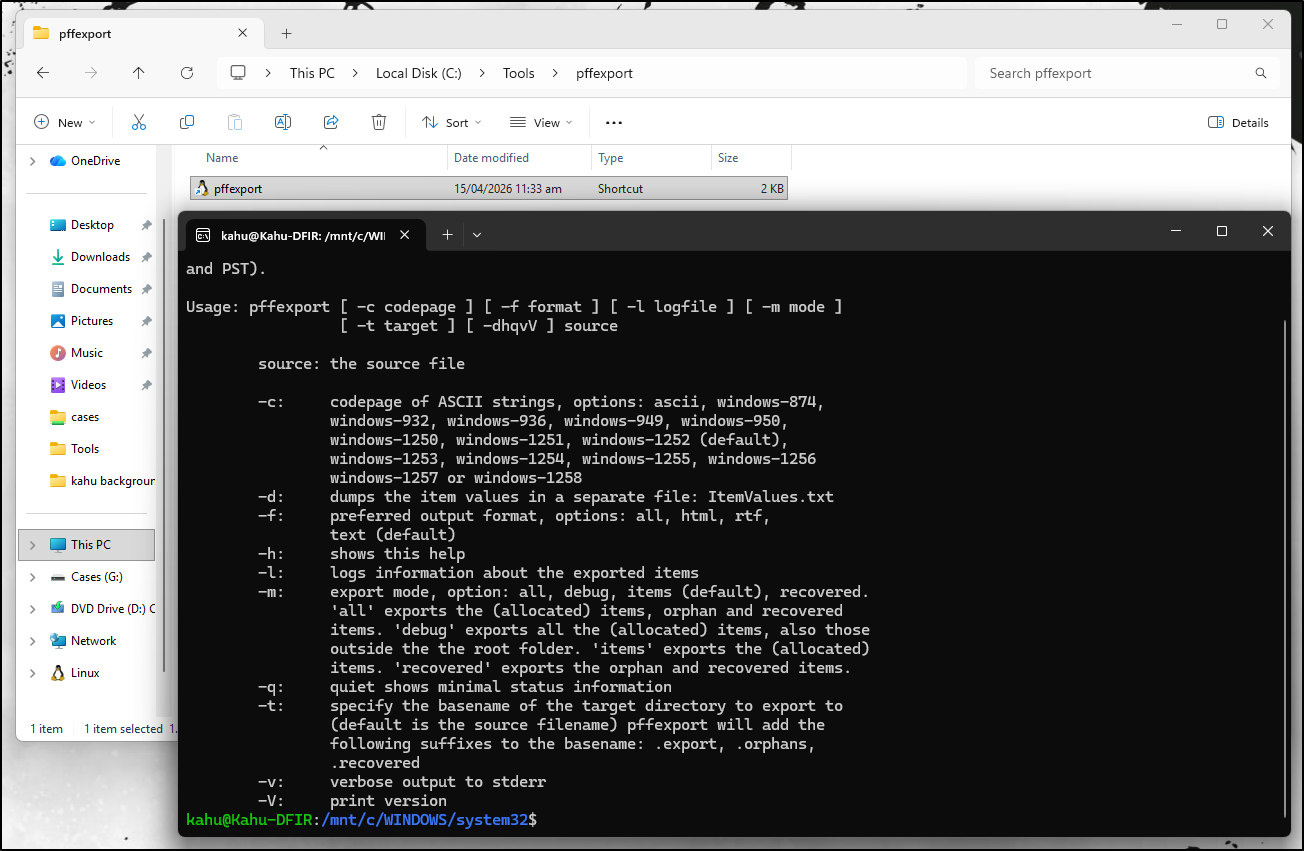Close the kahu@Kahu-DFIR terminal tab
The height and width of the screenshot is (851, 1304).
405,235
